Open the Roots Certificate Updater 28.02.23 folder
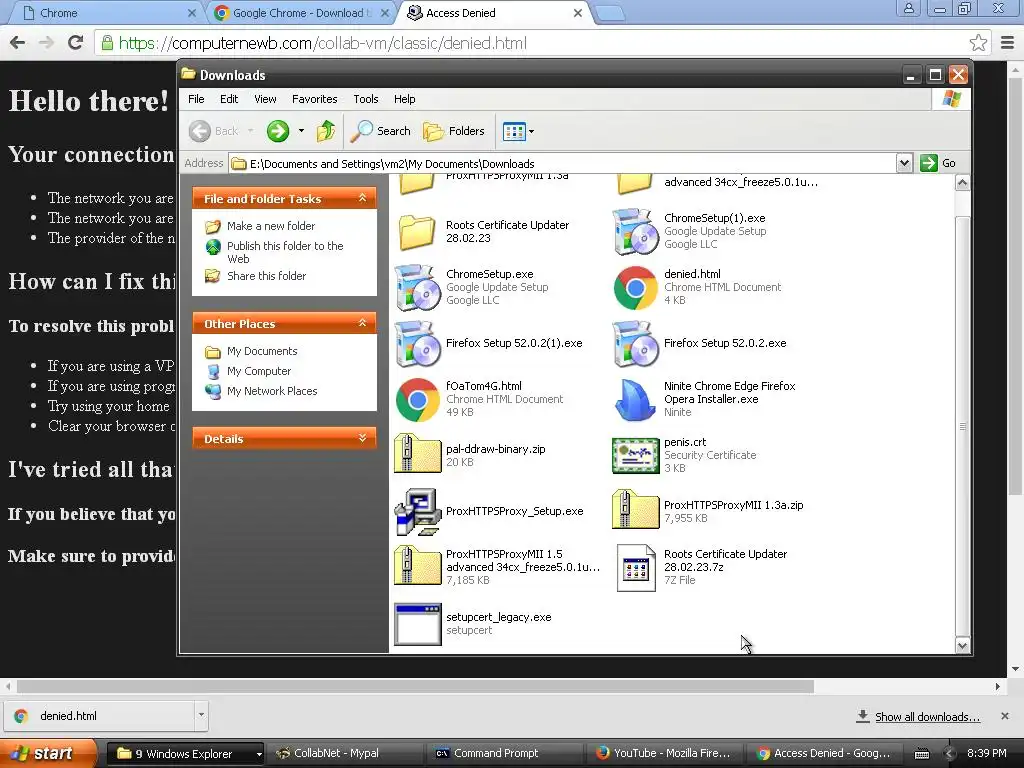The image size is (1024, 768). click(417, 232)
